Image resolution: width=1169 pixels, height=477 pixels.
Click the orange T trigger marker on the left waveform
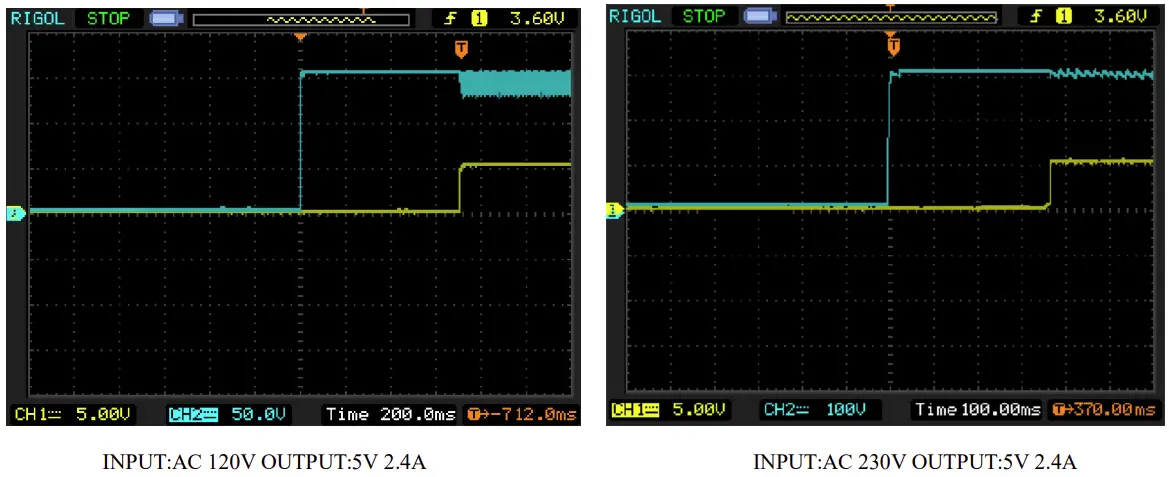(x=461, y=49)
